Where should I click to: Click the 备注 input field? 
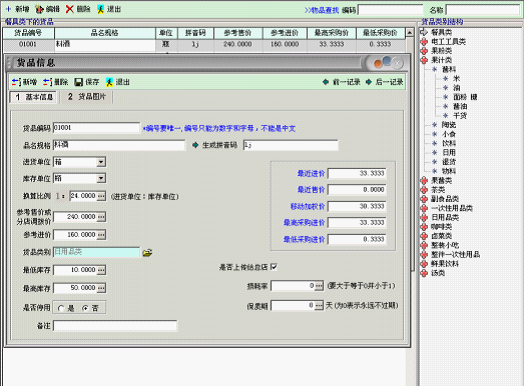[115, 326]
